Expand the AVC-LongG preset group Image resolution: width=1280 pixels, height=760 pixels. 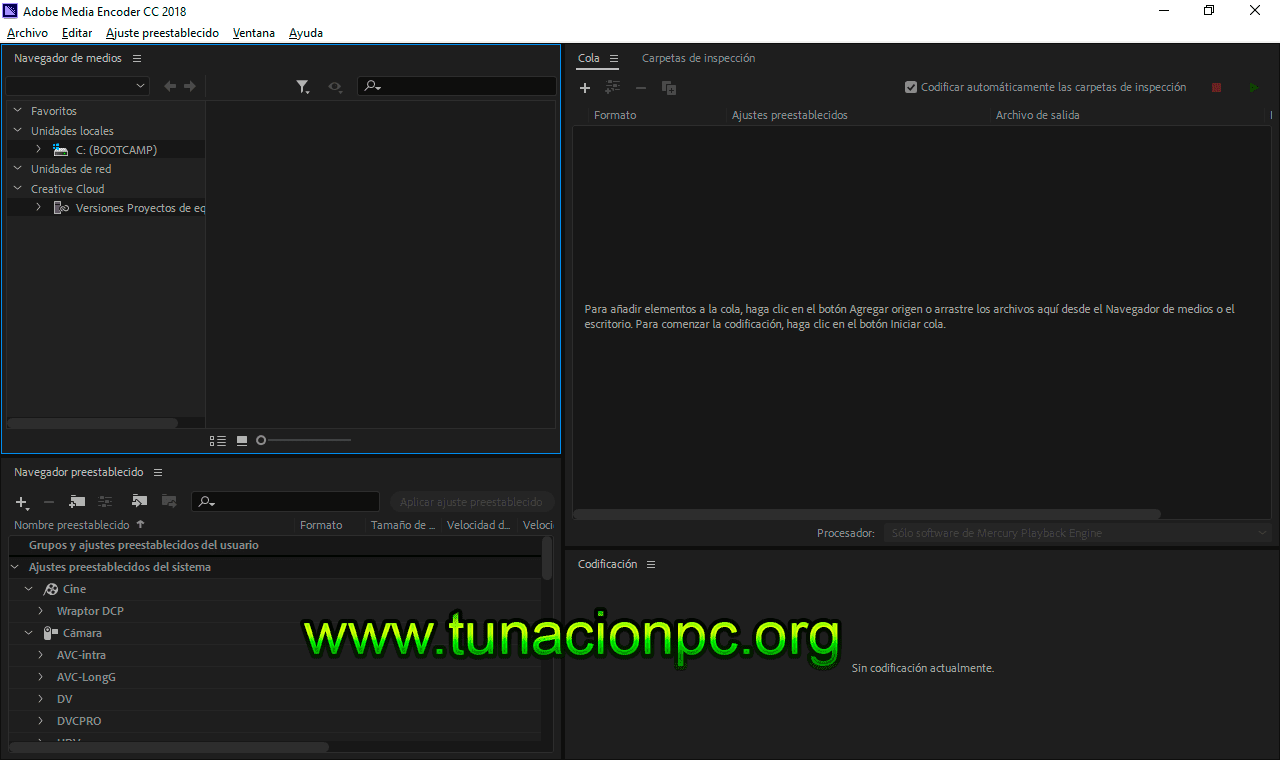pyautogui.click(x=41, y=677)
